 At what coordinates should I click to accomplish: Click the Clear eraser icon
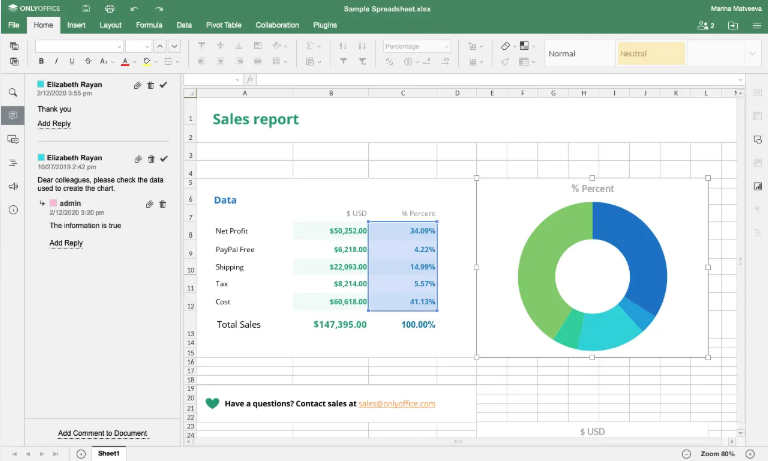tap(505, 46)
